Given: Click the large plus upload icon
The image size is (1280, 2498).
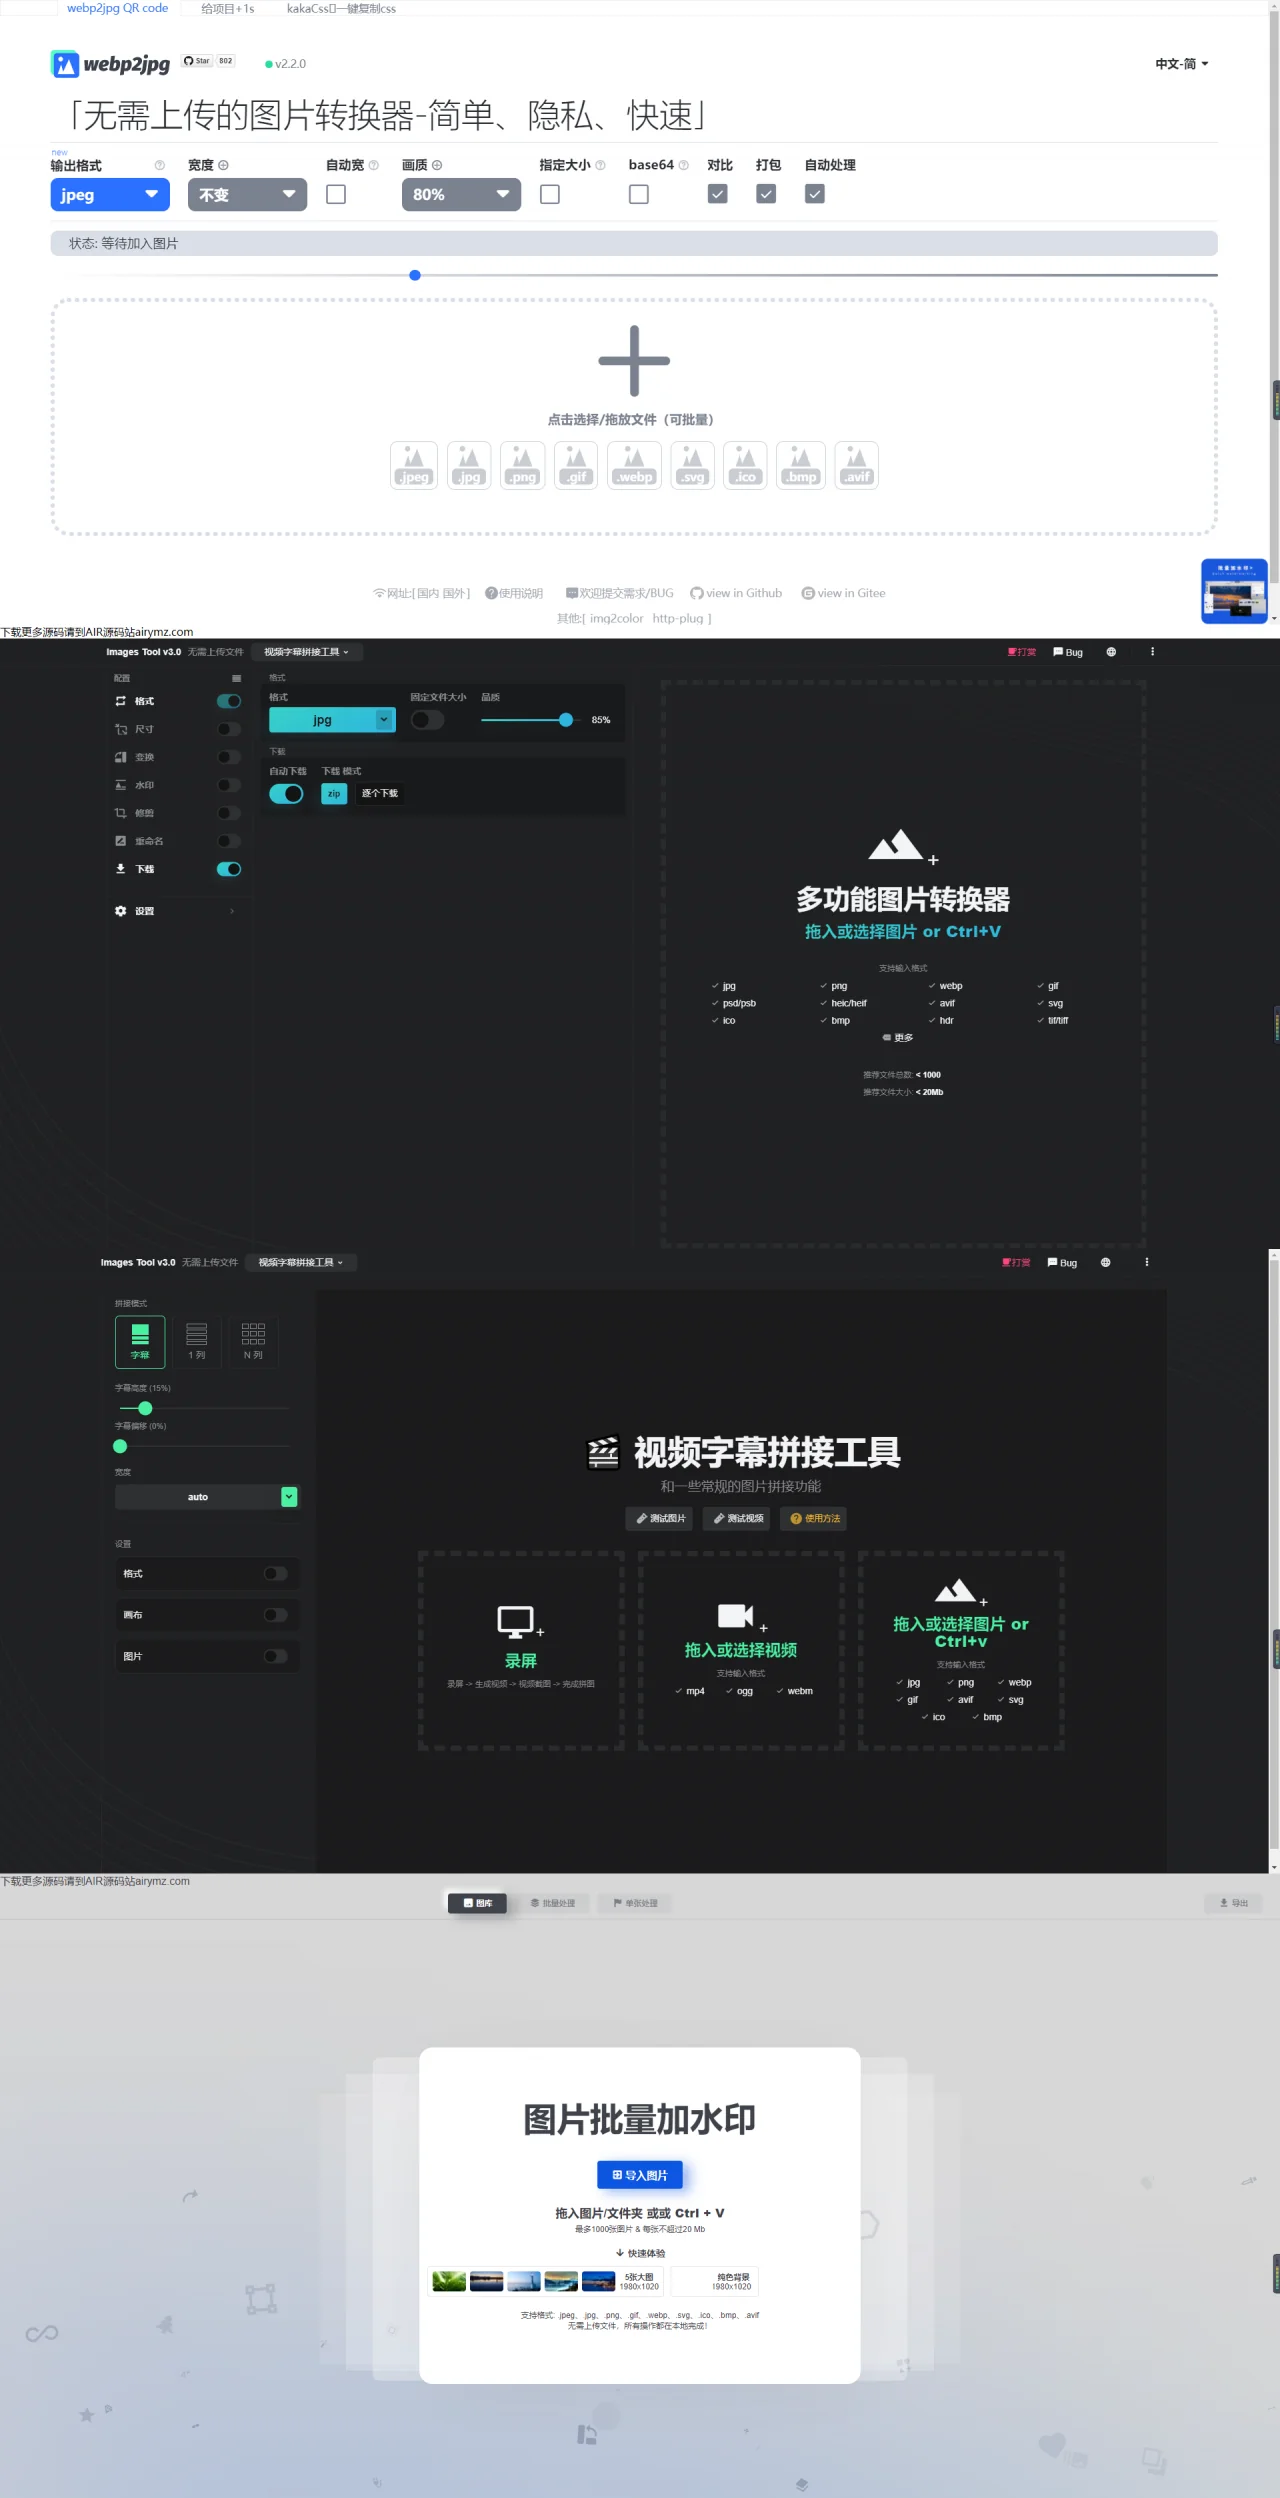Looking at the screenshot, I should point(634,361).
